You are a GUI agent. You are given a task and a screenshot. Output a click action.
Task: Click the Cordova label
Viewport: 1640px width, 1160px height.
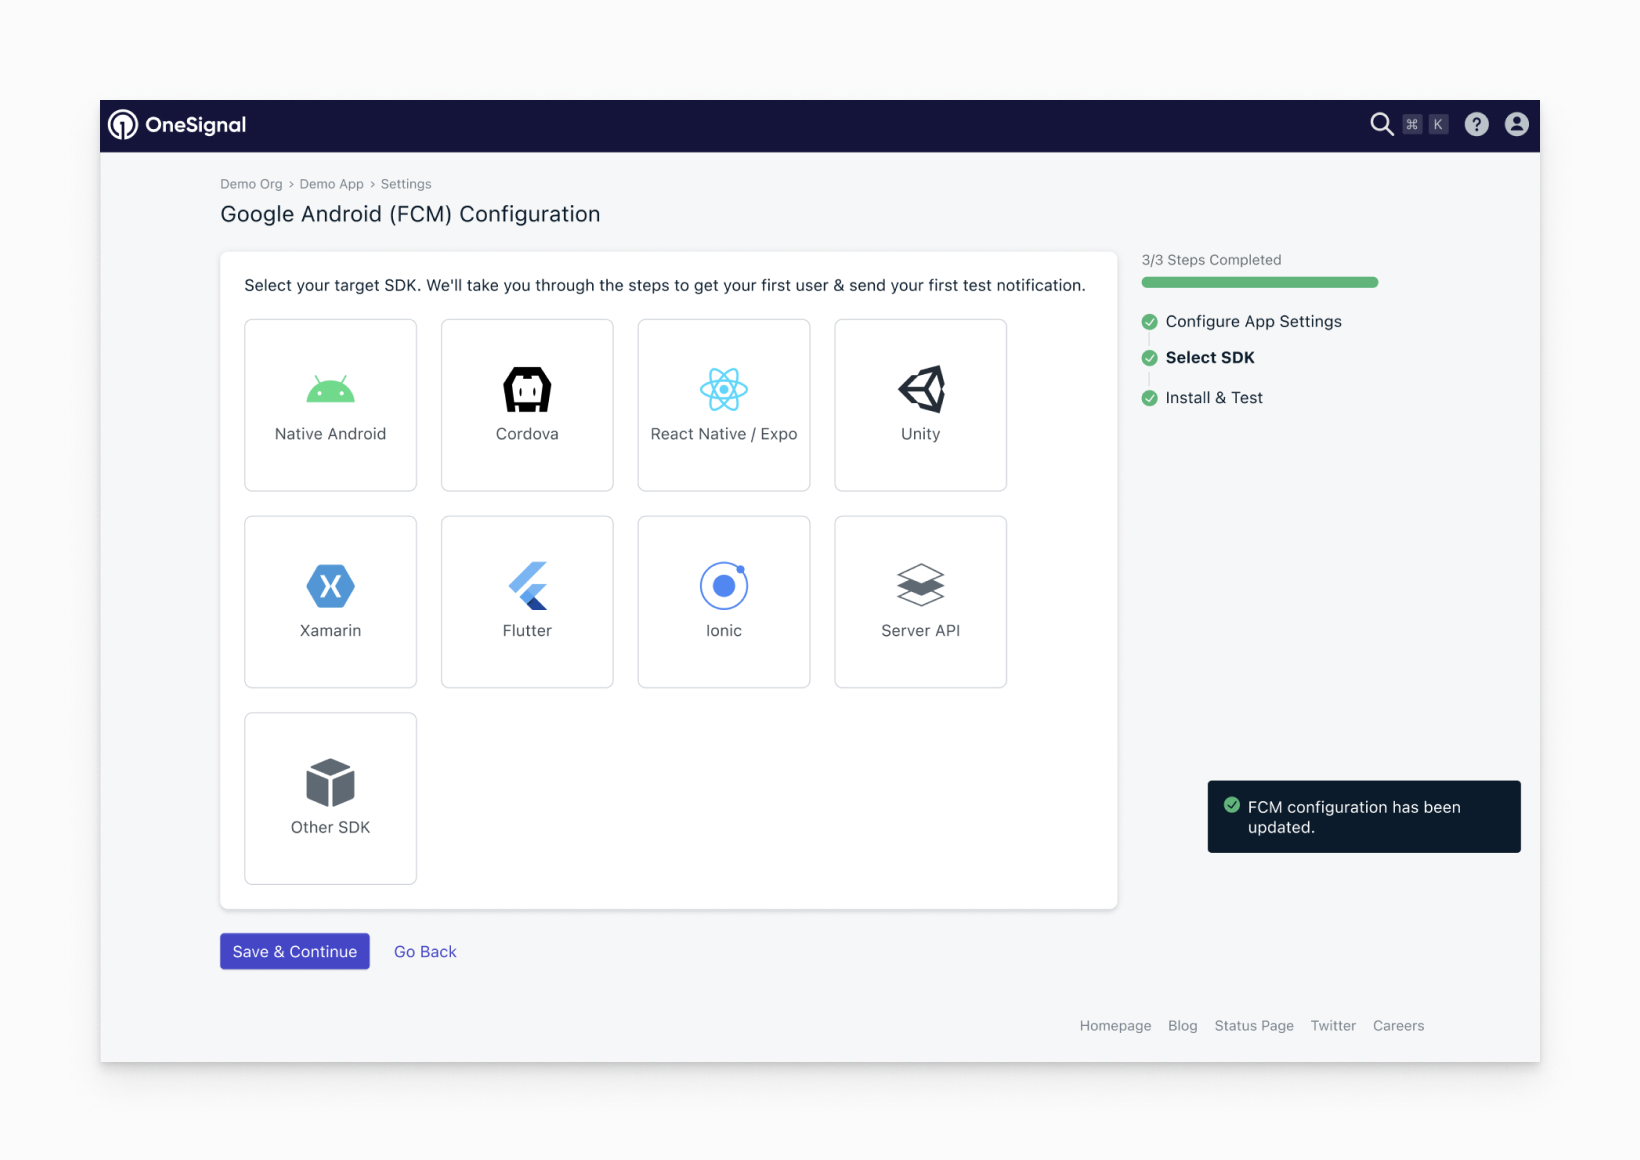click(x=527, y=434)
